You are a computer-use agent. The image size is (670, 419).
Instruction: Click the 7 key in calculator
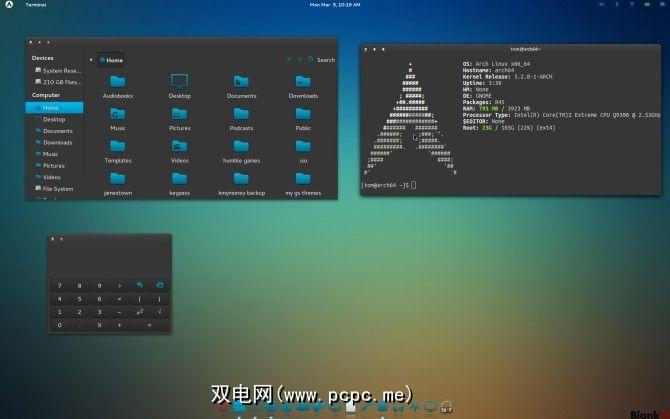(59, 285)
